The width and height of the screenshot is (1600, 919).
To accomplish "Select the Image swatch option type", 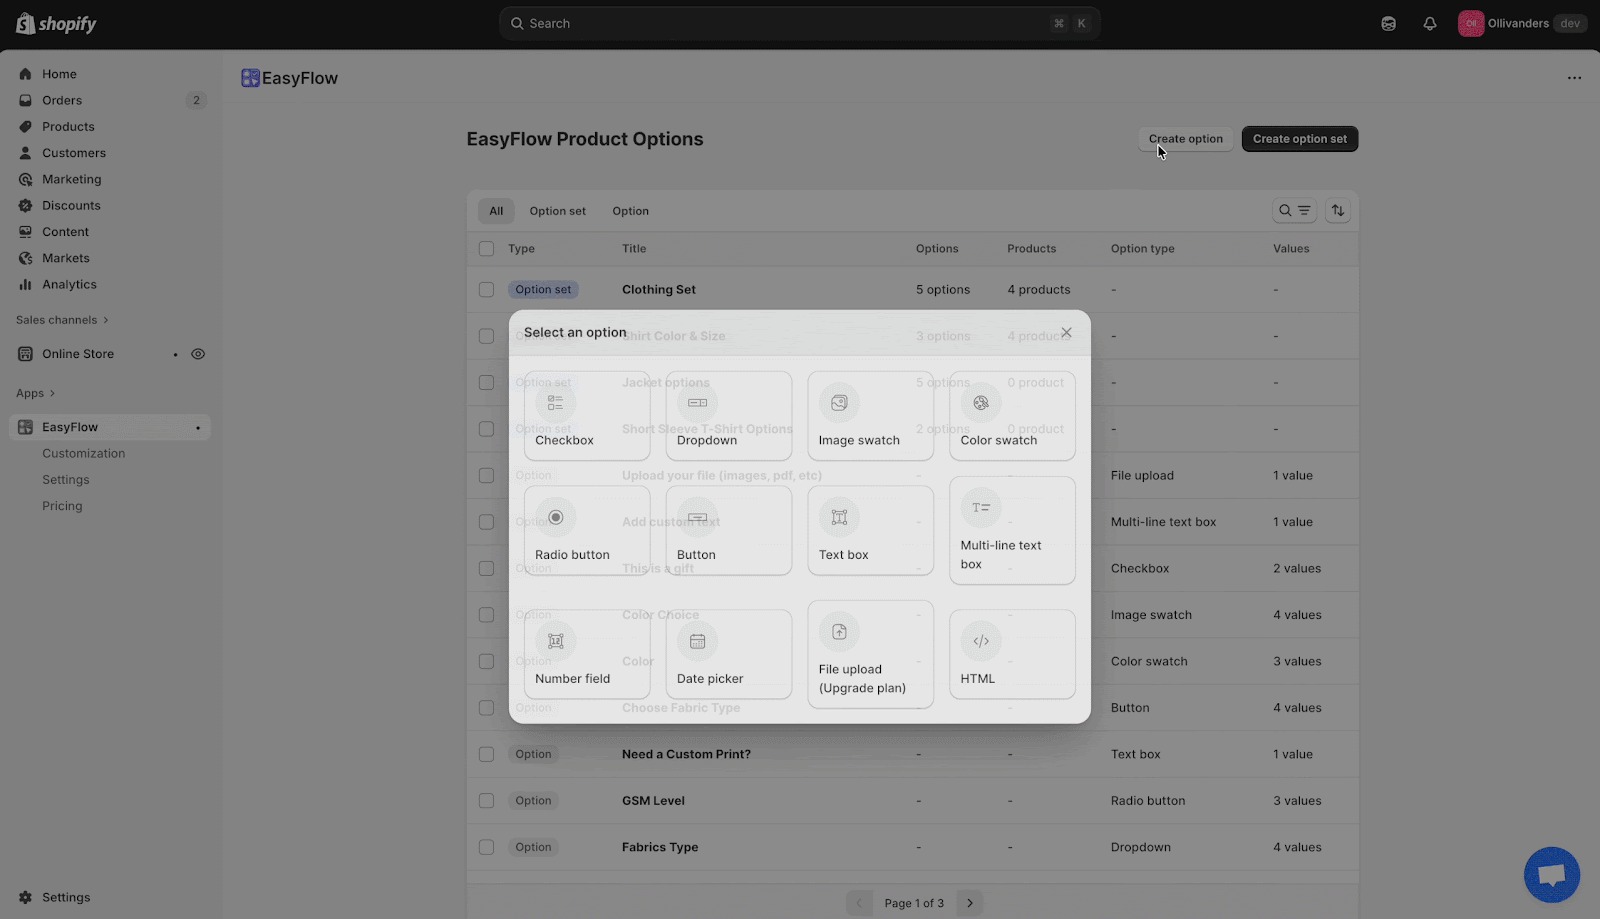I will (x=868, y=415).
